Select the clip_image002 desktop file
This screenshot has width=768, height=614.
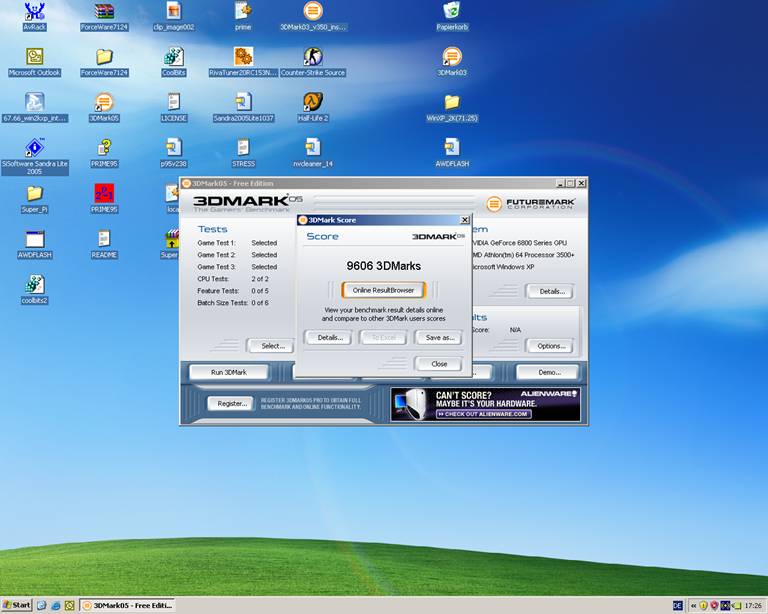pyautogui.click(x=174, y=16)
